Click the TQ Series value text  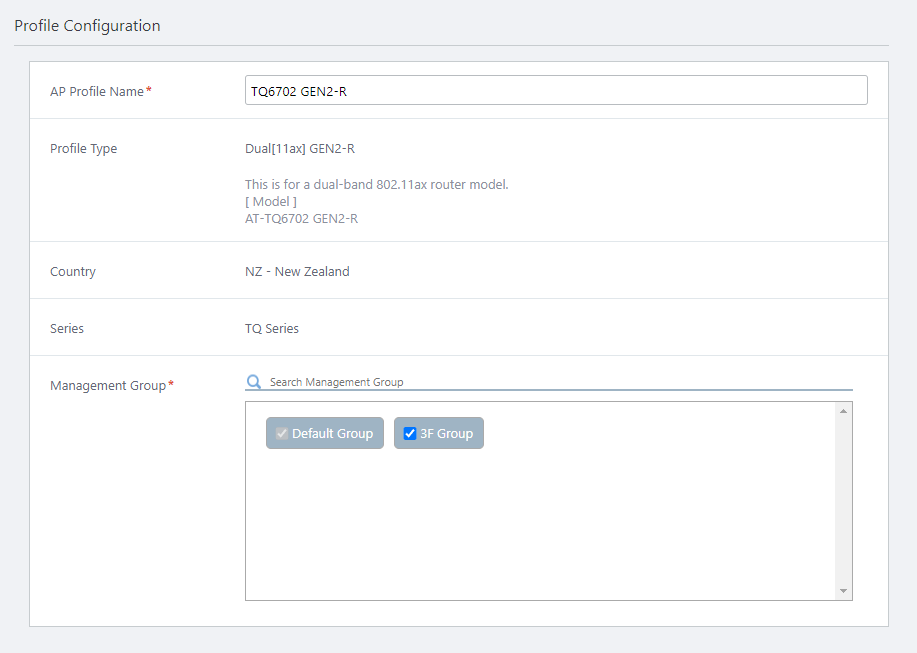[272, 329]
